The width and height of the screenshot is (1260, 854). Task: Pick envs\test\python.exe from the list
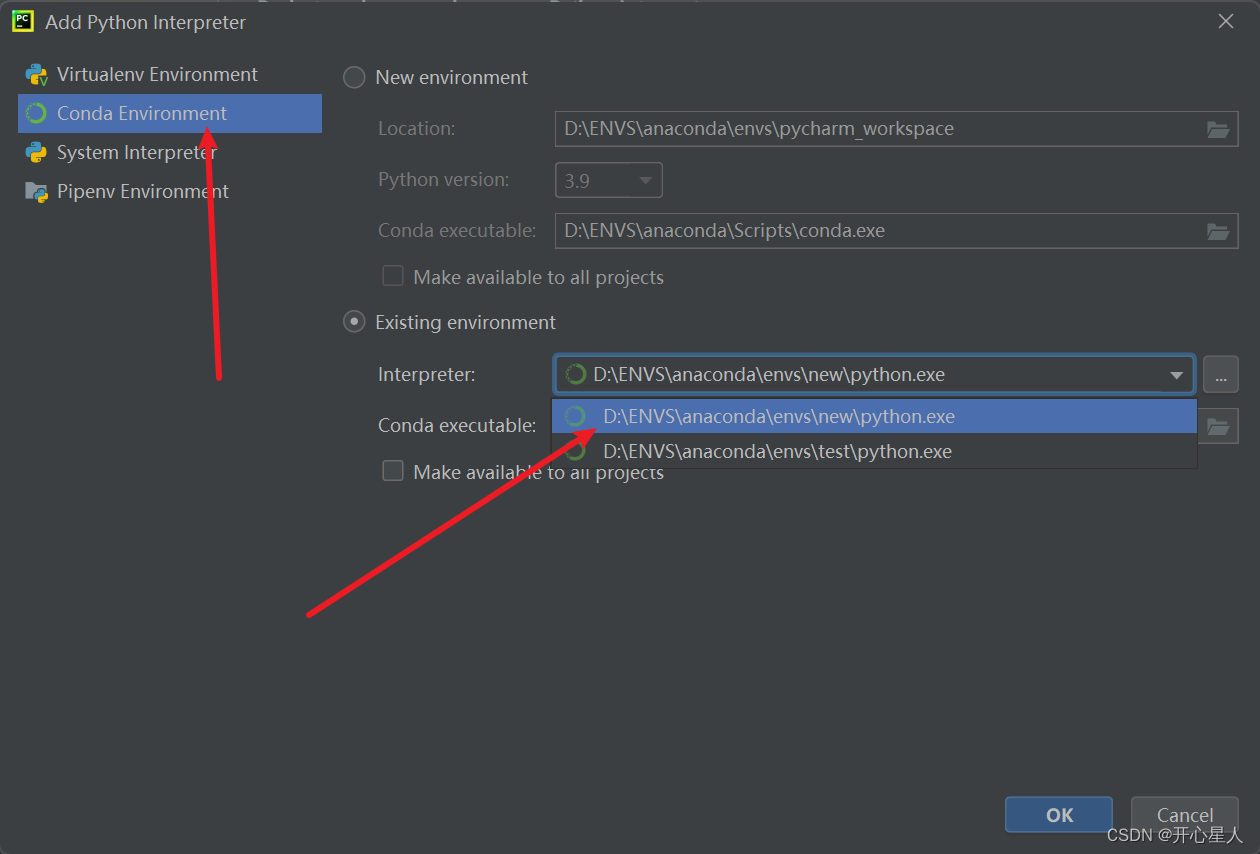pyautogui.click(x=874, y=451)
